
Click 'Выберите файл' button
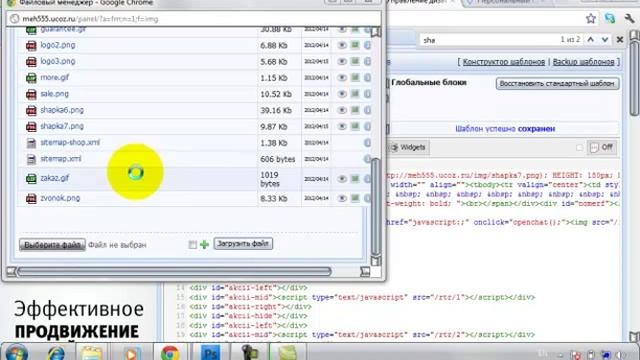(x=52, y=245)
